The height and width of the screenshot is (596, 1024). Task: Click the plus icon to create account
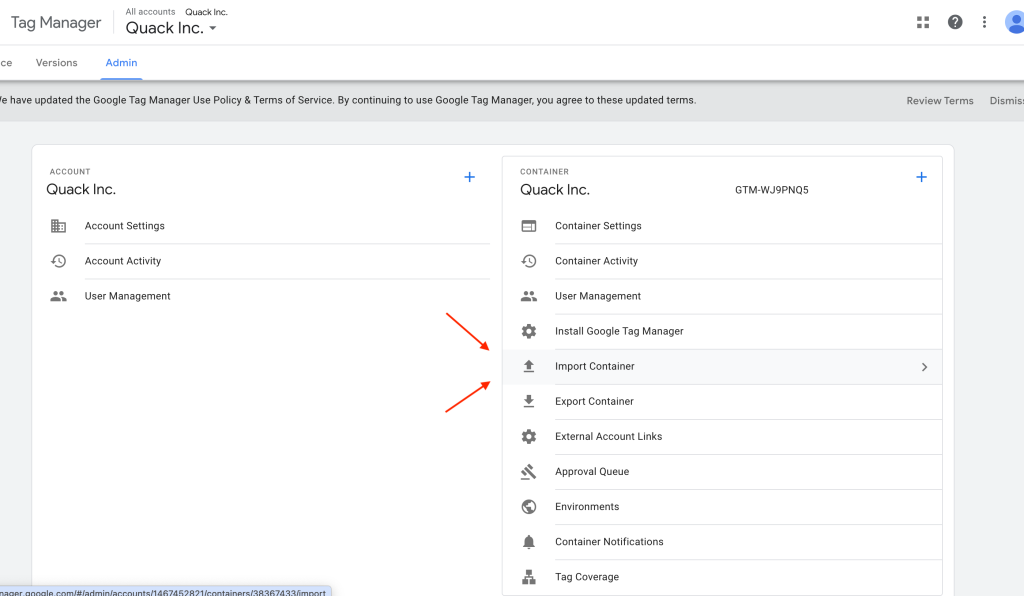tap(469, 177)
